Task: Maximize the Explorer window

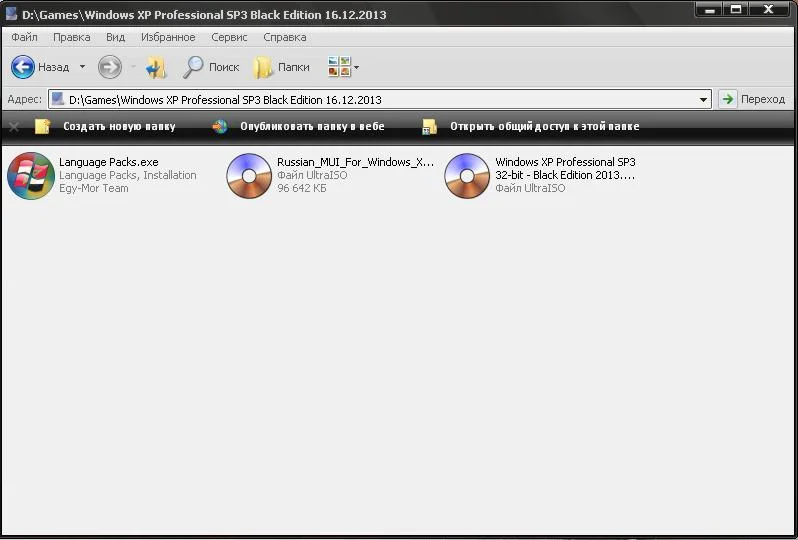Action: tap(736, 9)
